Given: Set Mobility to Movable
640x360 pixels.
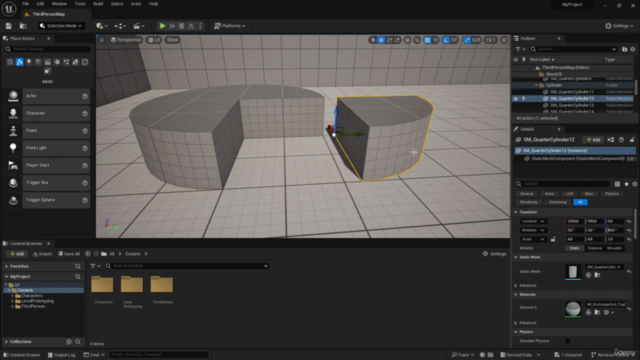Looking at the screenshot, I should (614, 248).
